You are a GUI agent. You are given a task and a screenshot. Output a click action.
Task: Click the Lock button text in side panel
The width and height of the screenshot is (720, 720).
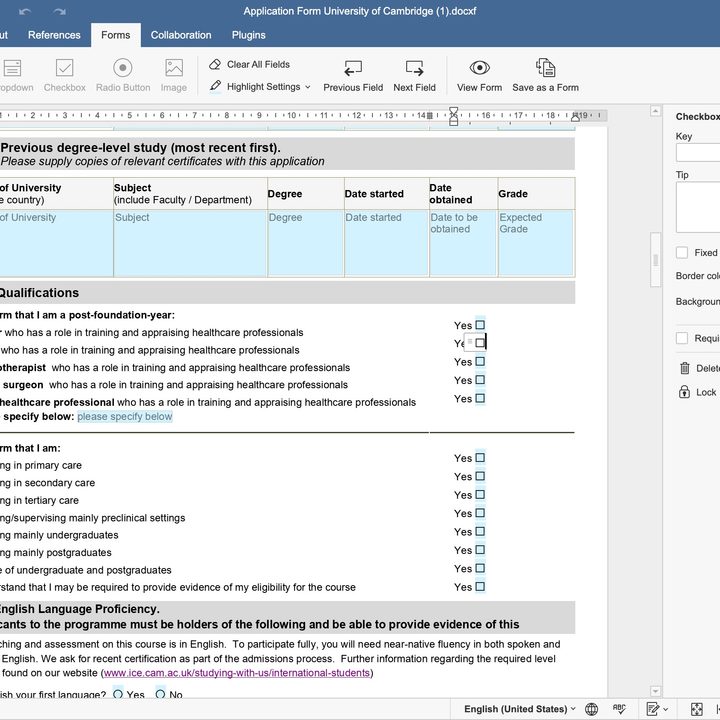(x=706, y=392)
